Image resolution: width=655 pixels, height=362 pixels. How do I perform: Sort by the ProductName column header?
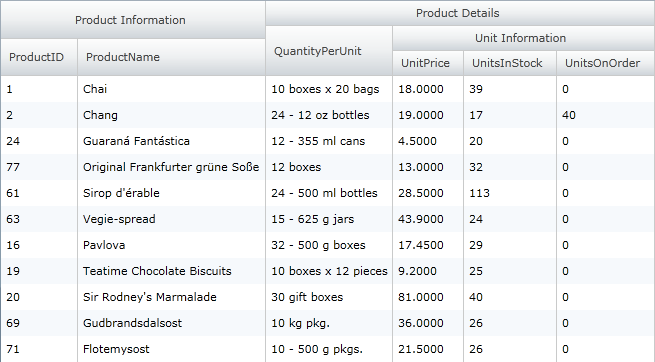pyautogui.click(x=172, y=57)
